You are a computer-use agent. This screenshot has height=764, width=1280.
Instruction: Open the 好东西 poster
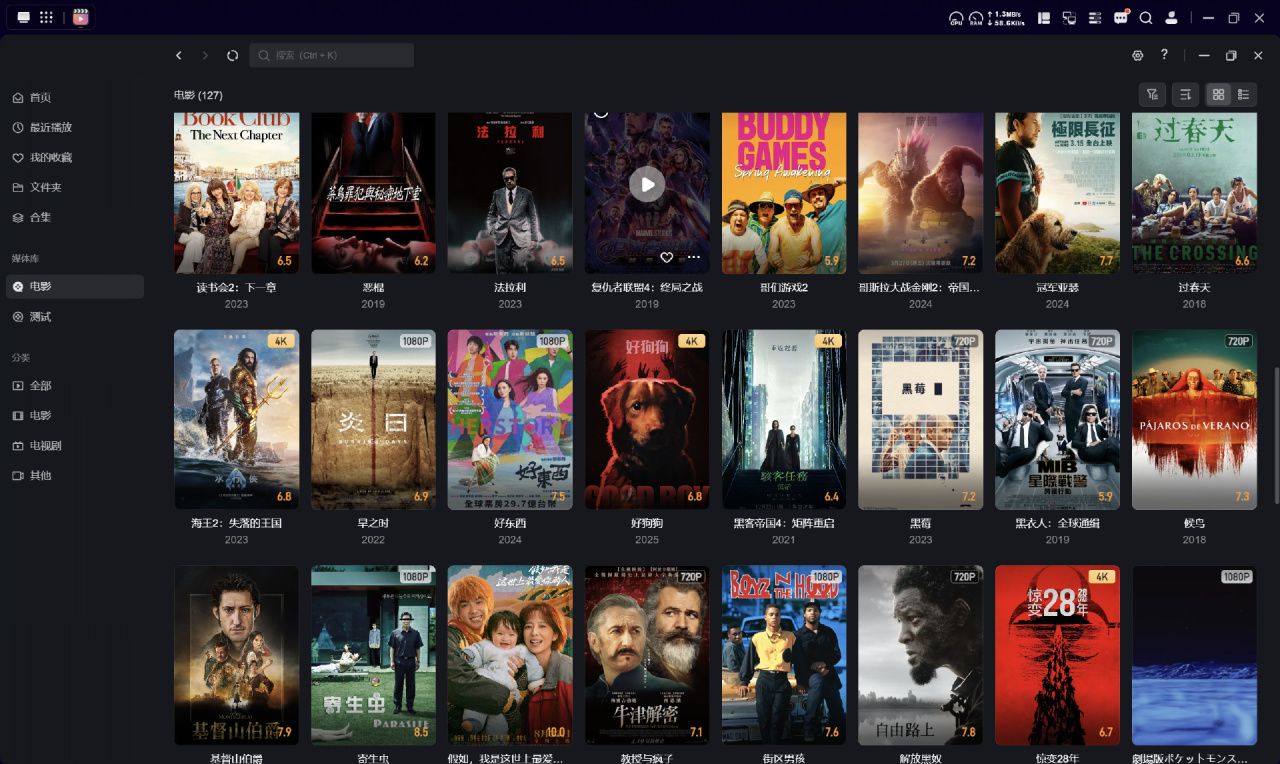click(x=510, y=420)
